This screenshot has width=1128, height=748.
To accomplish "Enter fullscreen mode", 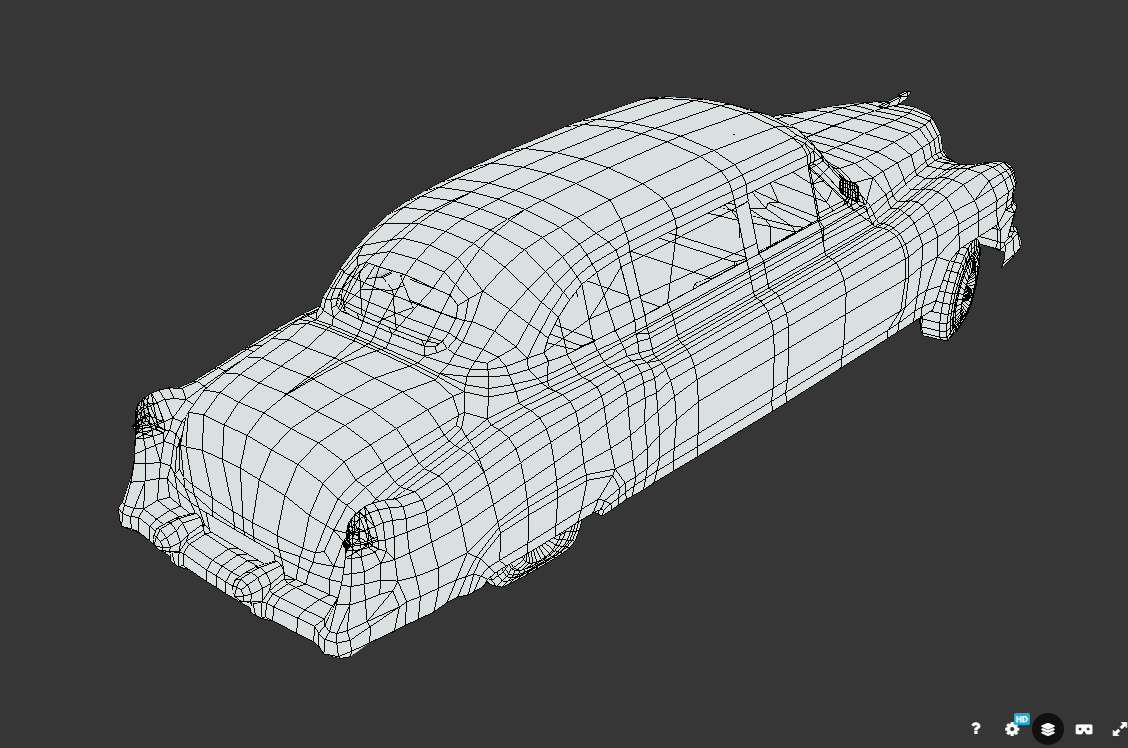I will 1119,729.
